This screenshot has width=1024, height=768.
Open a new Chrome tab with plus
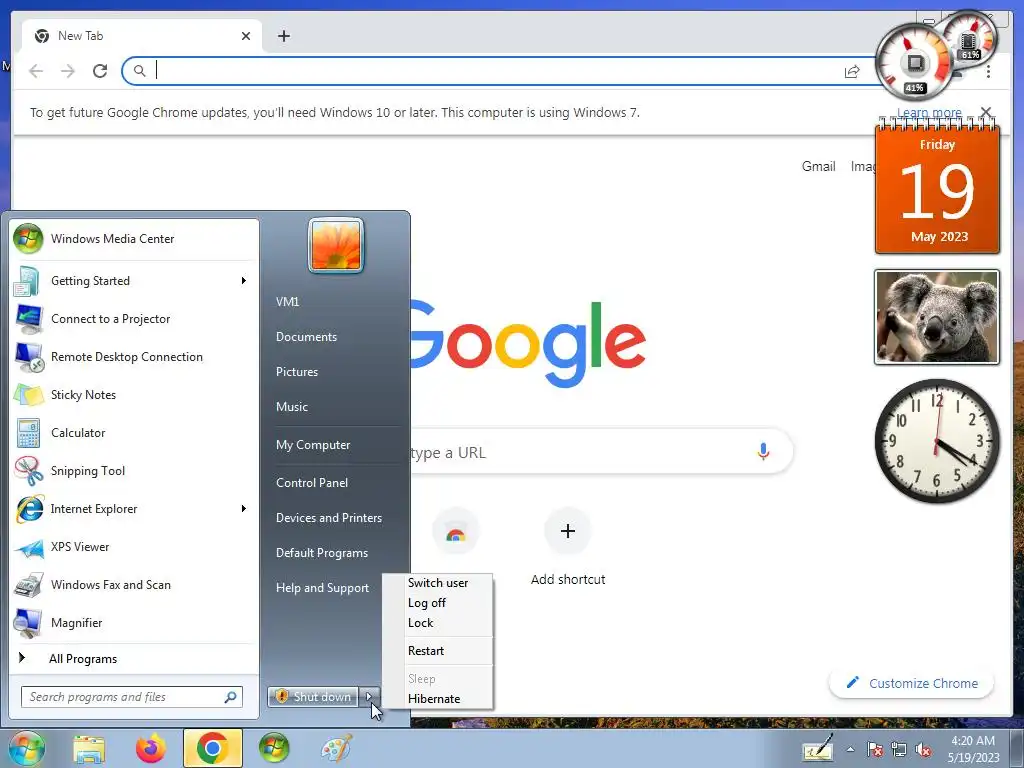click(x=283, y=36)
